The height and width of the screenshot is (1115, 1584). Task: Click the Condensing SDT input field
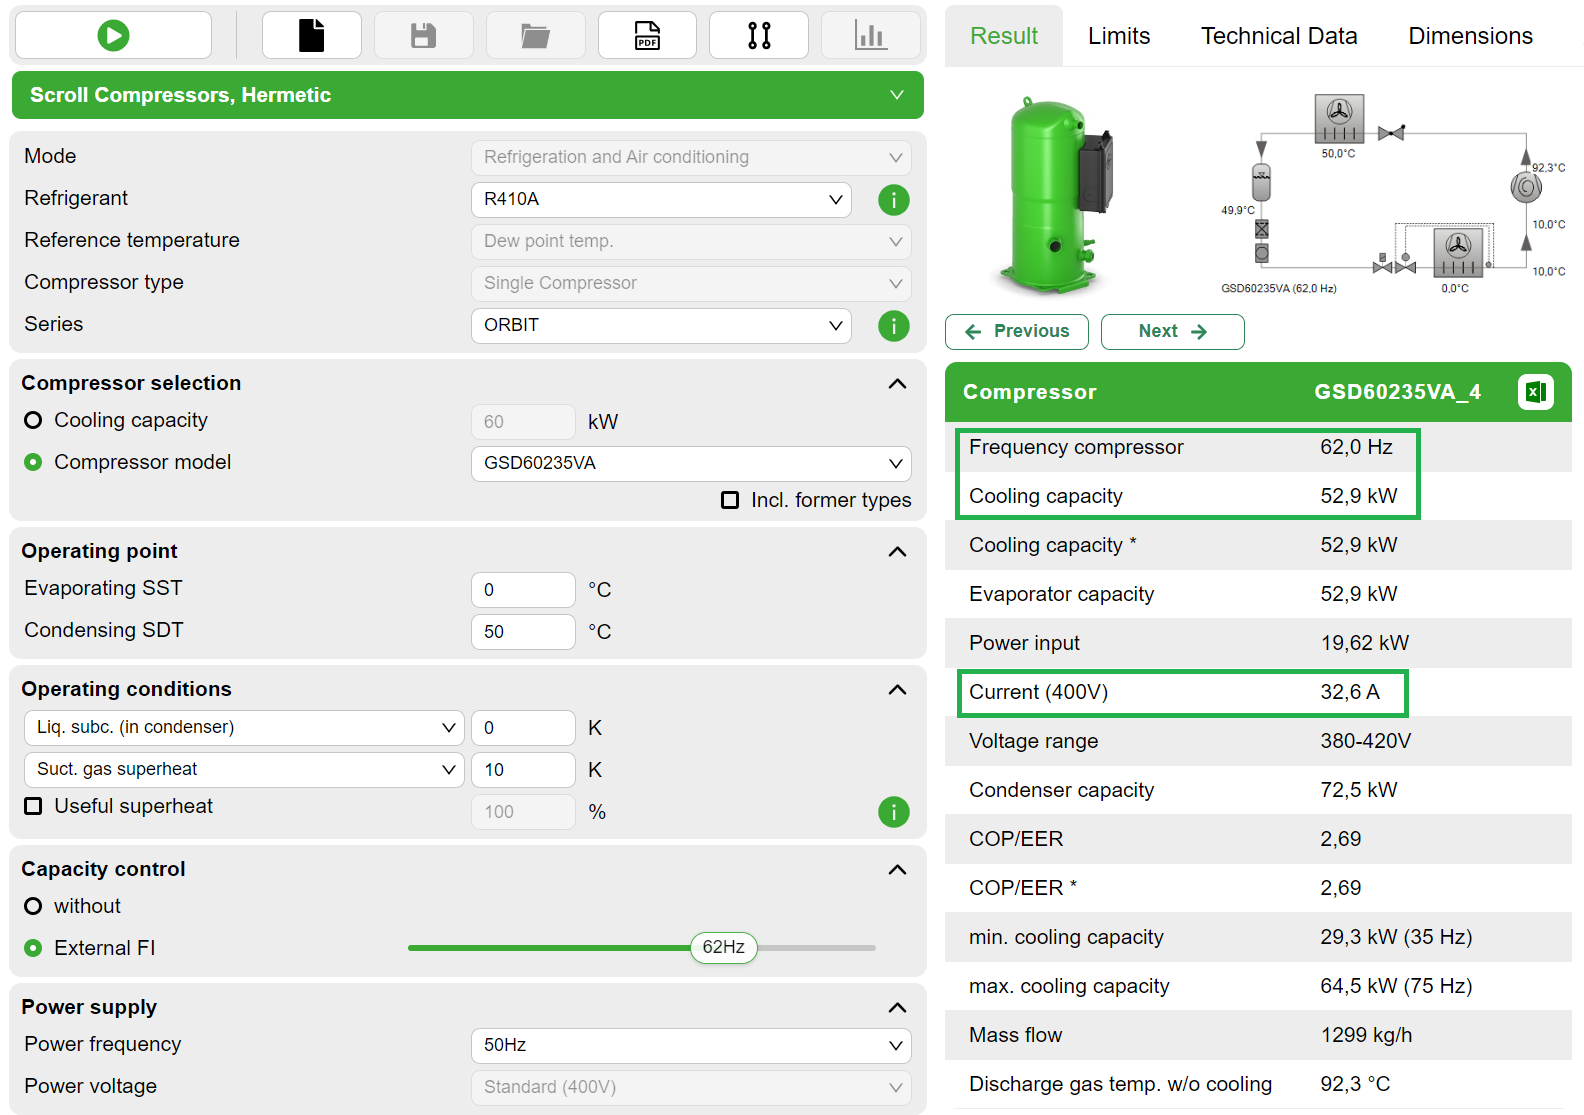click(x=523, y=632)
